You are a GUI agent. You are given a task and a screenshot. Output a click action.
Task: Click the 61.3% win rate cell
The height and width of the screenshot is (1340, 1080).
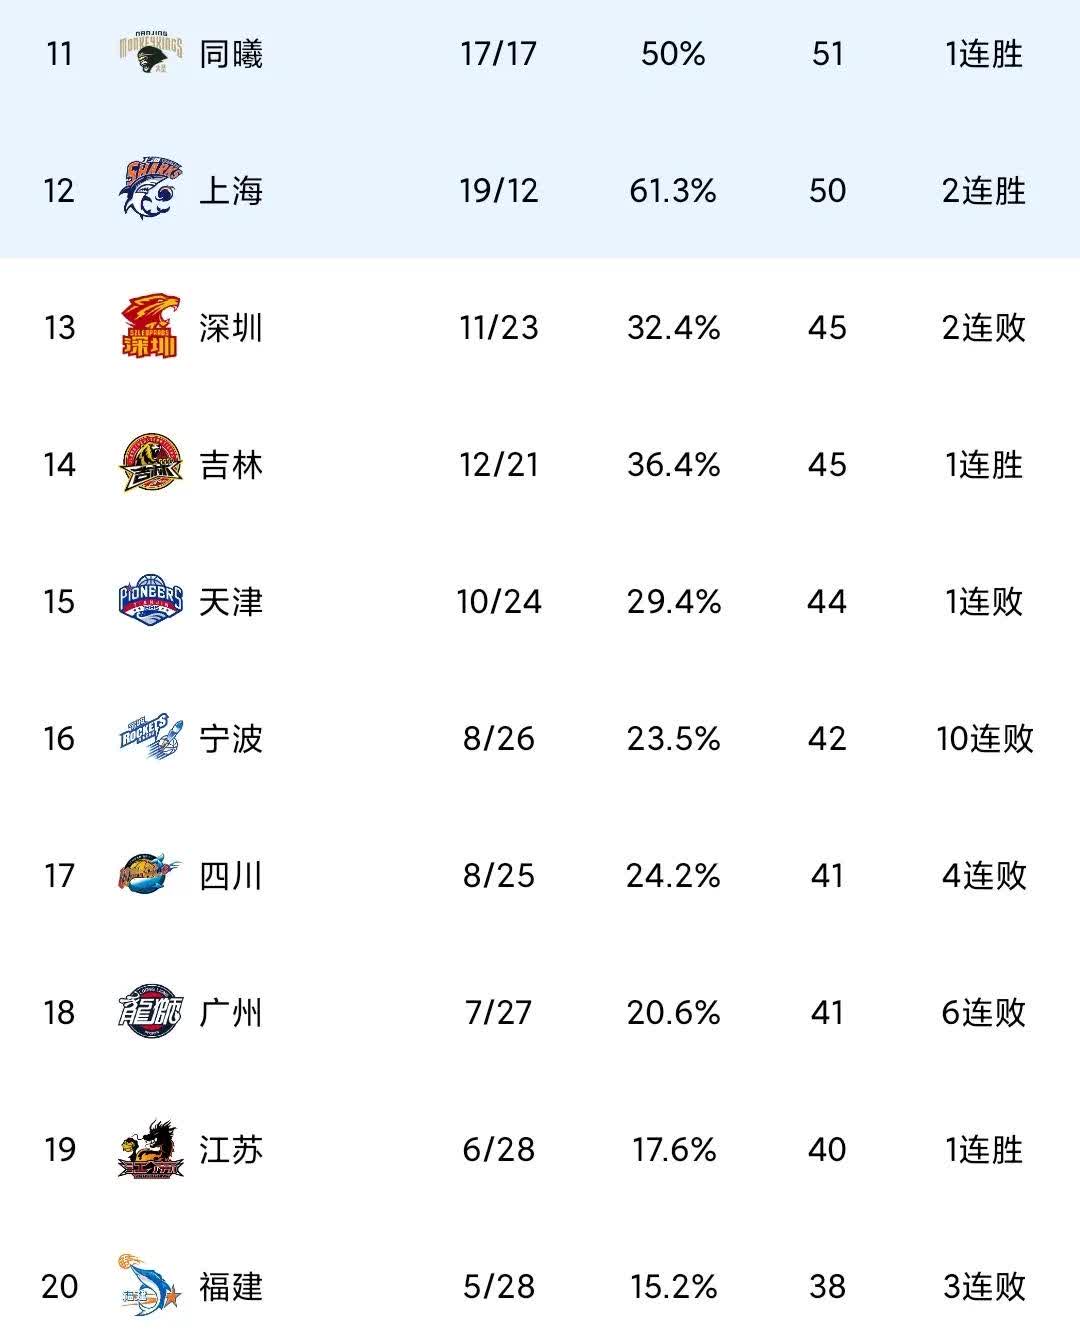(x=673, y=190)
